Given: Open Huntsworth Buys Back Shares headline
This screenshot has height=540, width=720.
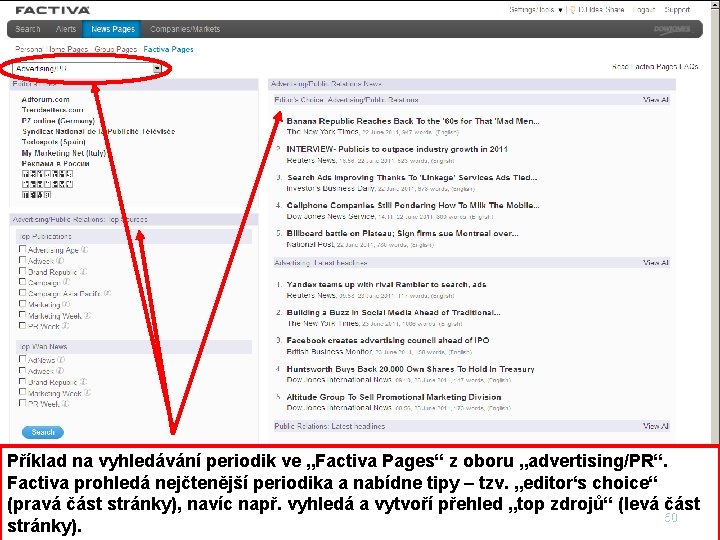Looking at the screenshot, I should pos(411,369).
